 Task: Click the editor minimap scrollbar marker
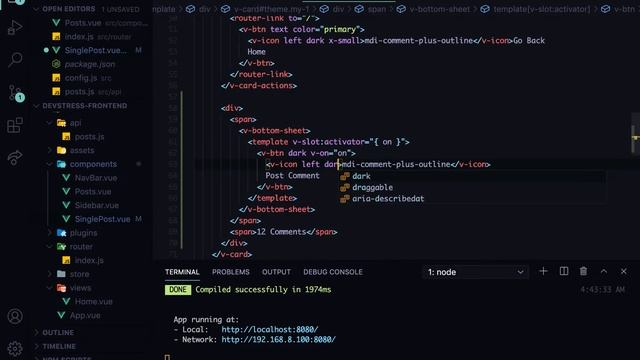click(x=635, y=138)
